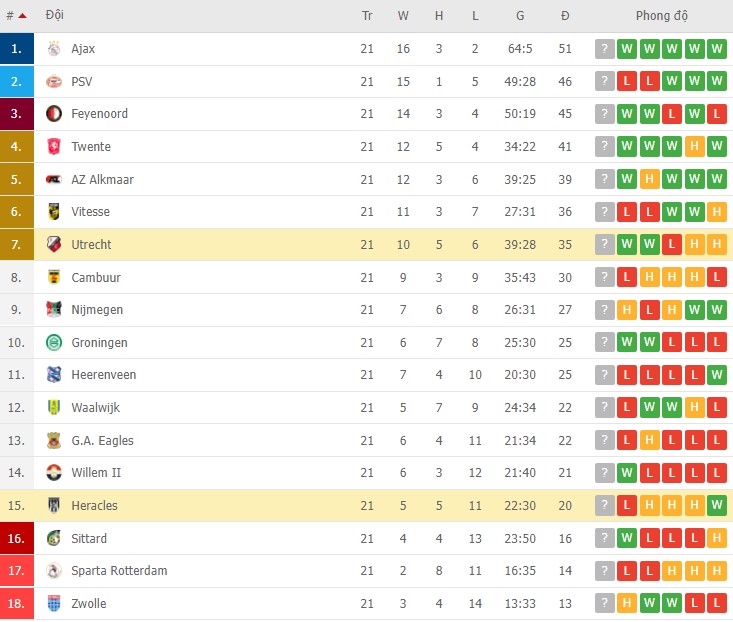The height and width of the screenshot is (622, 733).
Task: Click the Vitesse club crest
Action: pyautogui.click(x=54, y=212)
